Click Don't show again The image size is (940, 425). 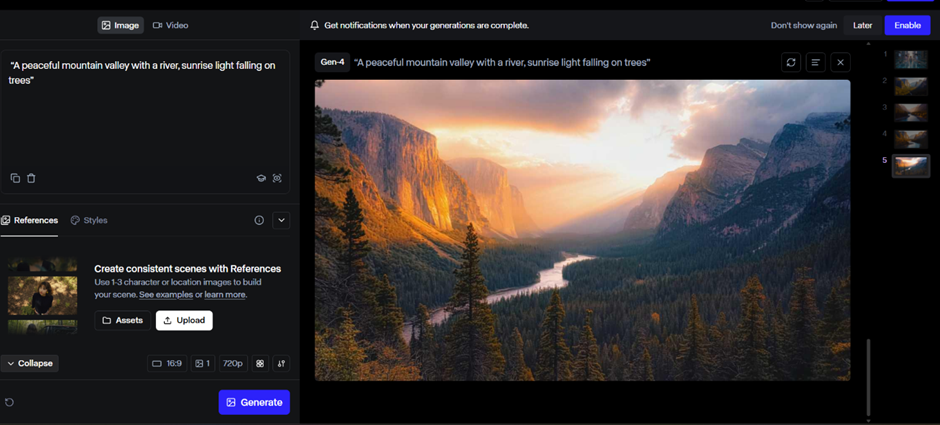[804, 25]
